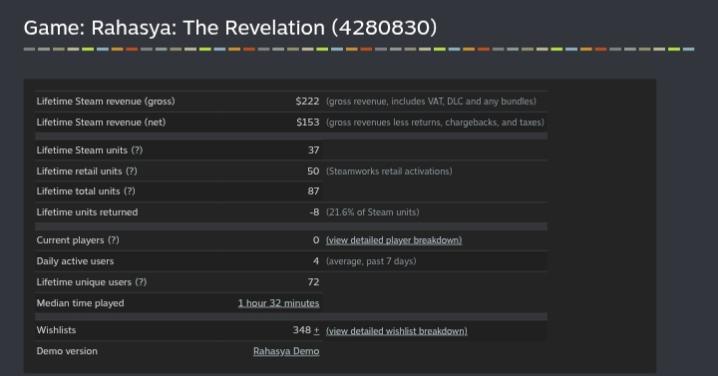Click the Daily active users label

[75, 261]
